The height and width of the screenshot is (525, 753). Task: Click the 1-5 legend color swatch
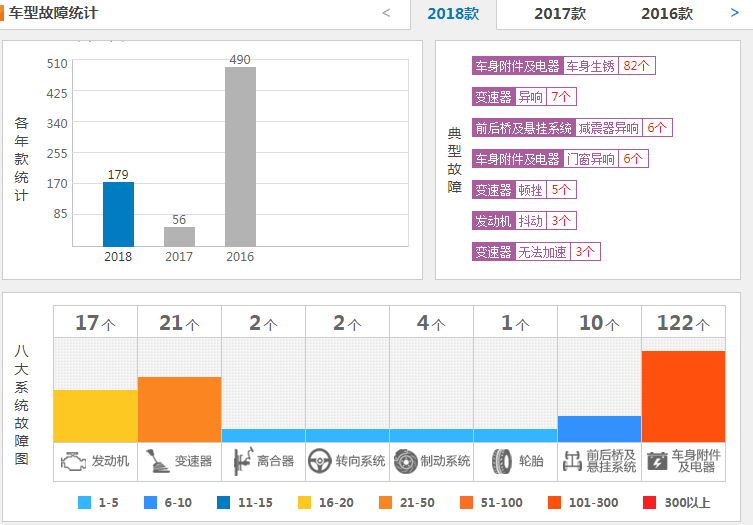85,502
